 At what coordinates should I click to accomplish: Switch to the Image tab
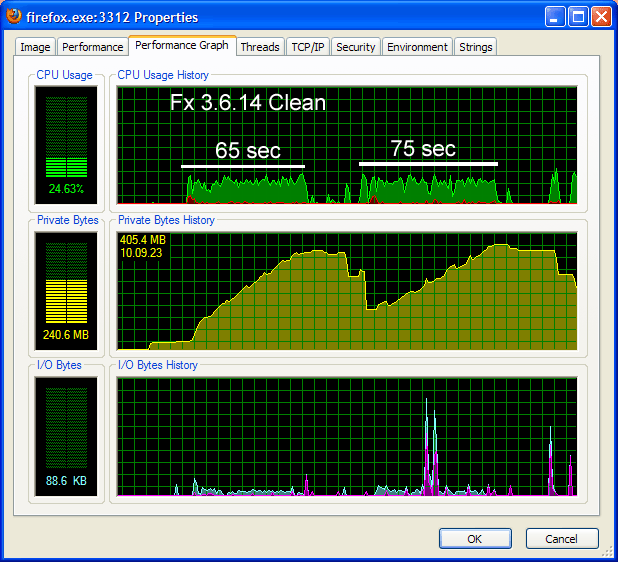[x=35, y=47]
